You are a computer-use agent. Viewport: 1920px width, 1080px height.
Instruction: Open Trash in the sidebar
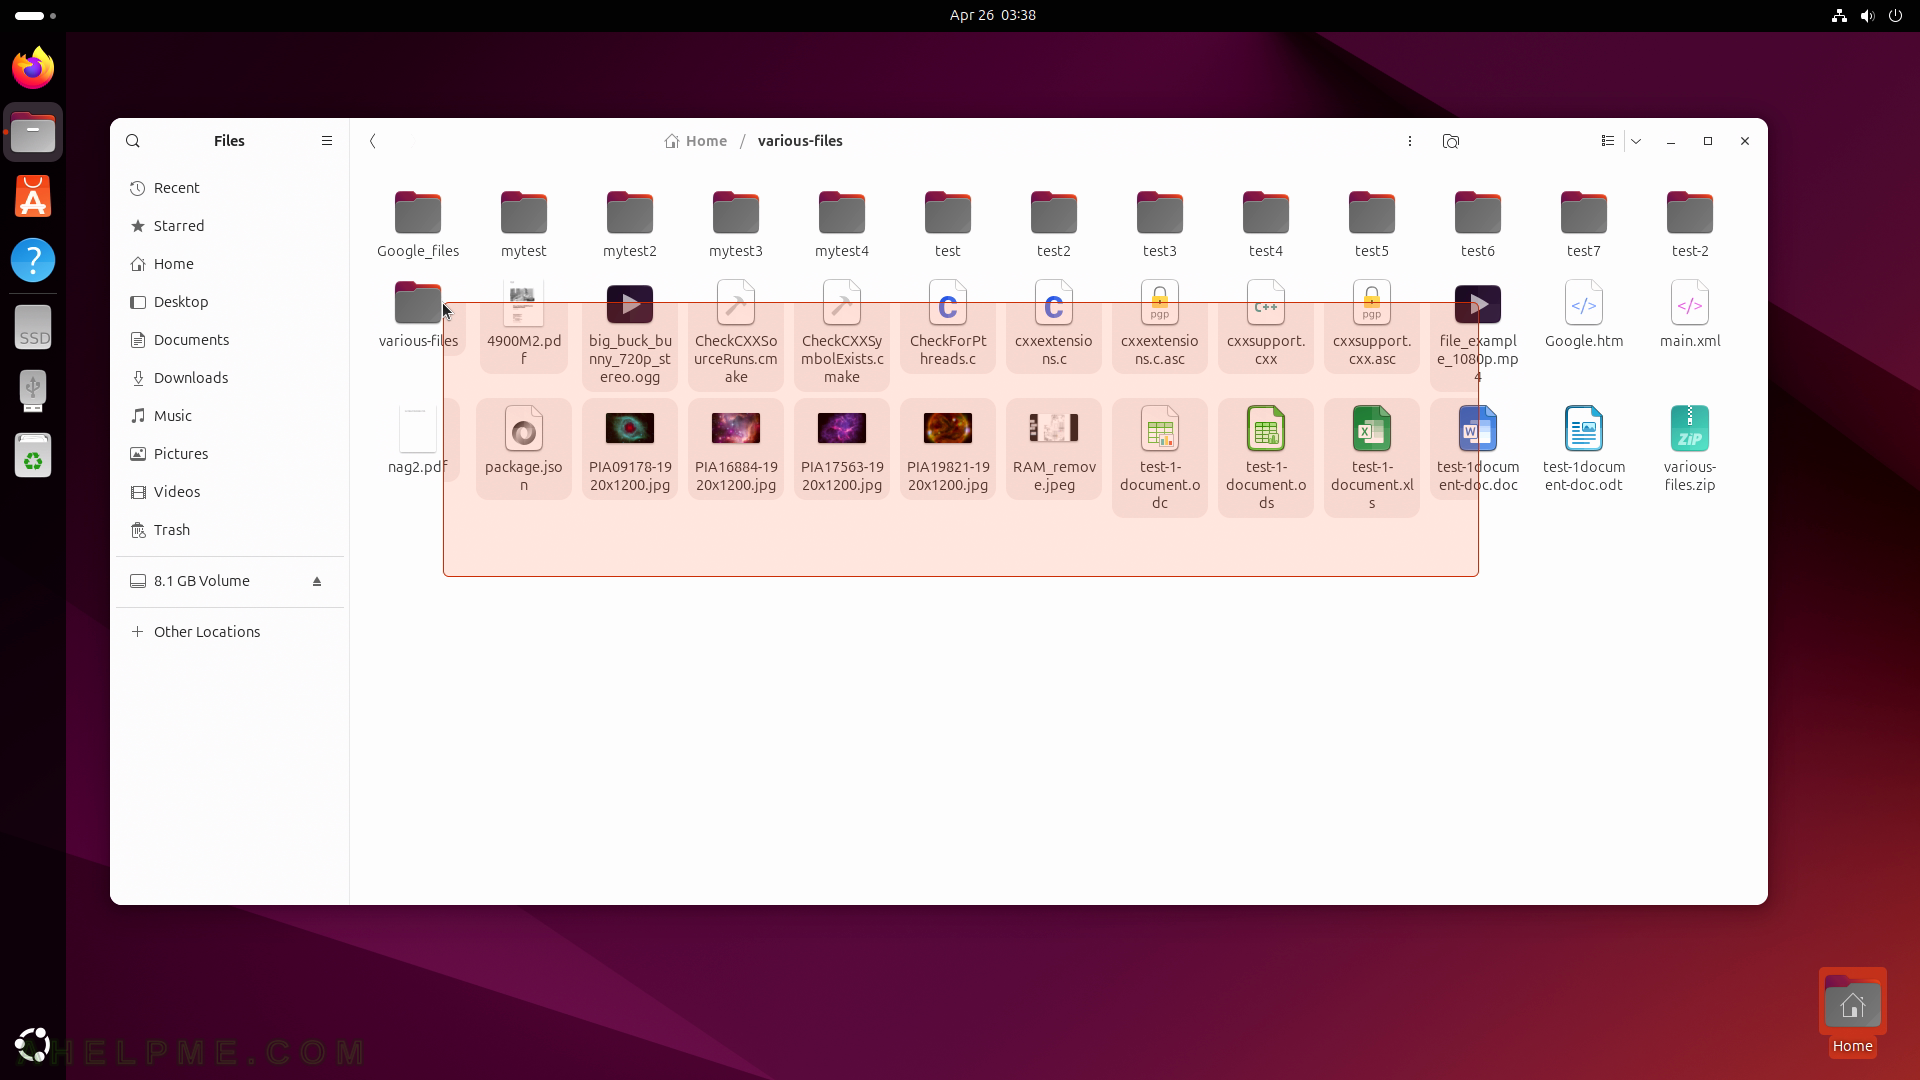click(x=230, y=530)
